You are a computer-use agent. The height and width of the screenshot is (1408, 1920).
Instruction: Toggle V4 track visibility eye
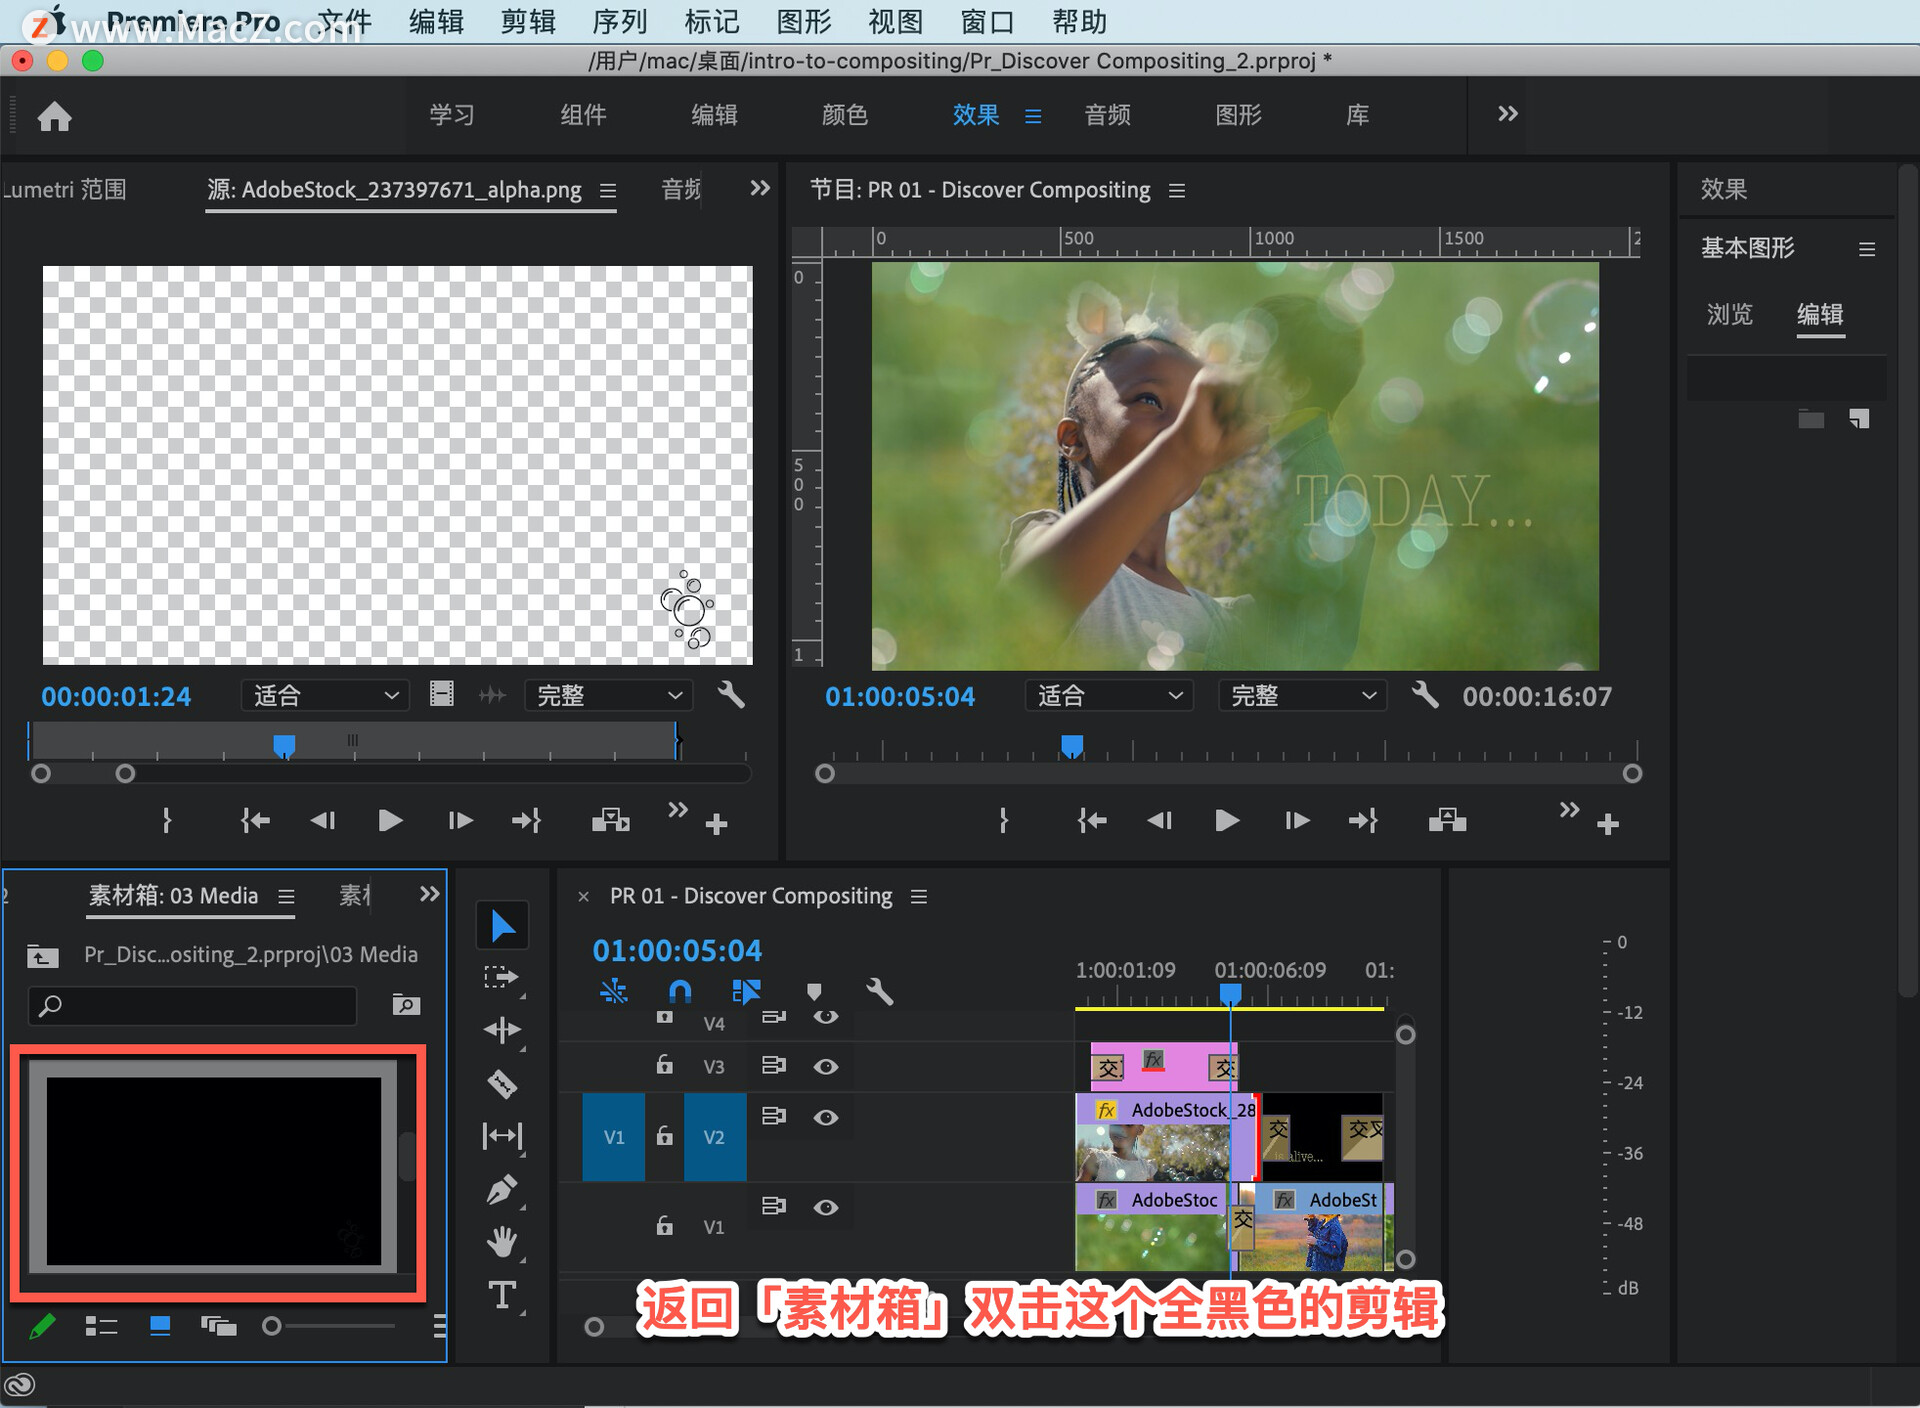(825, 1017)
